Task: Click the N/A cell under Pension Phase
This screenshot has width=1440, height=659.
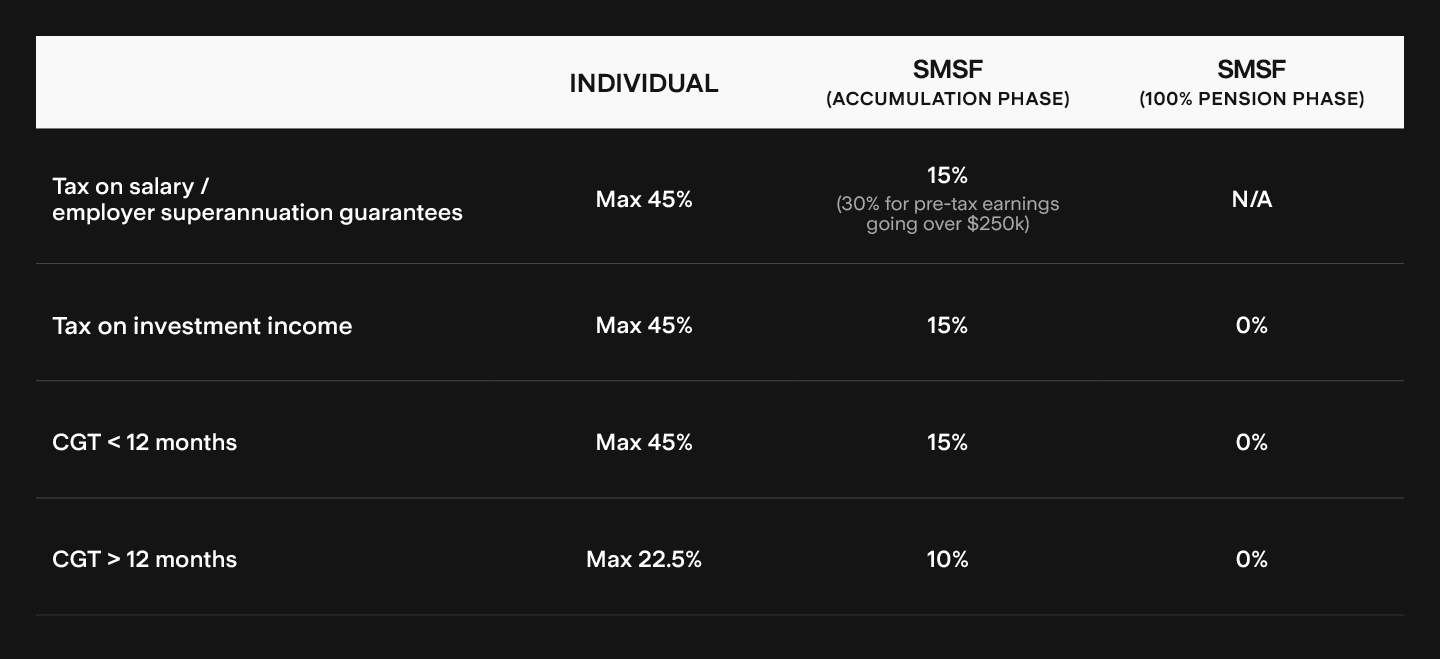Action: coord(1251,200)
